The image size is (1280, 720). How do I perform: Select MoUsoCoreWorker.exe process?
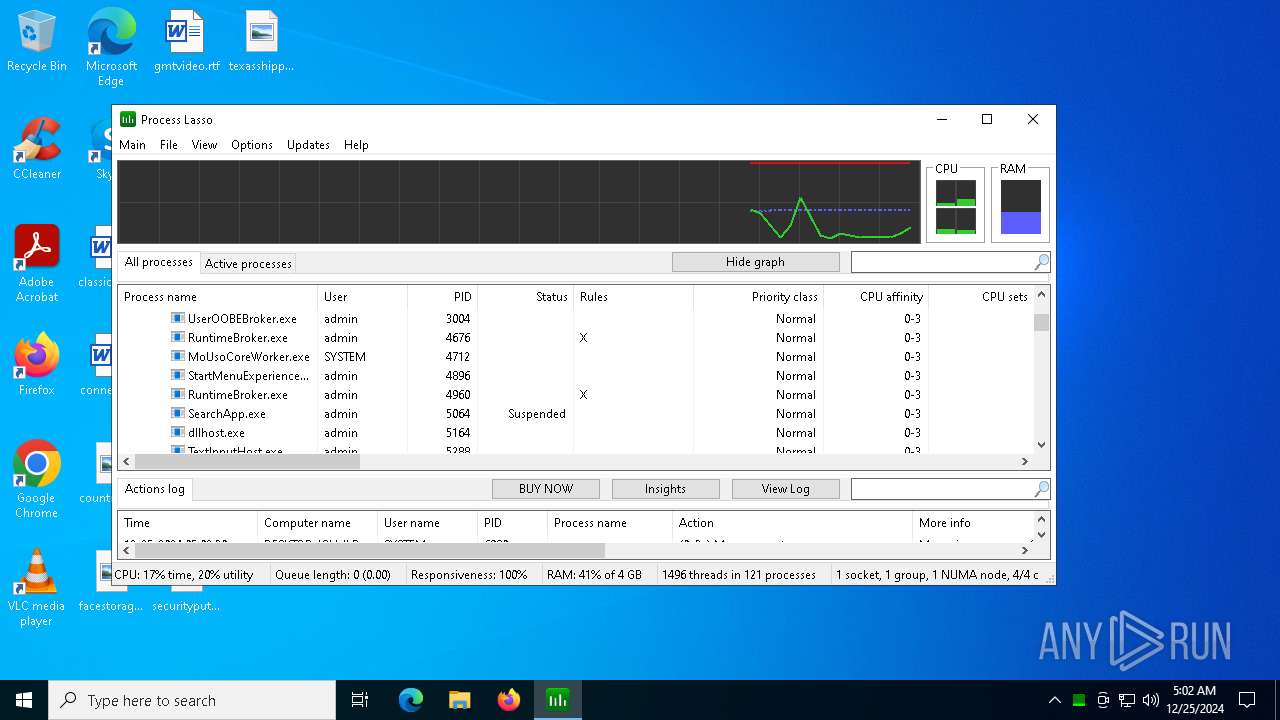pos(576,357)
